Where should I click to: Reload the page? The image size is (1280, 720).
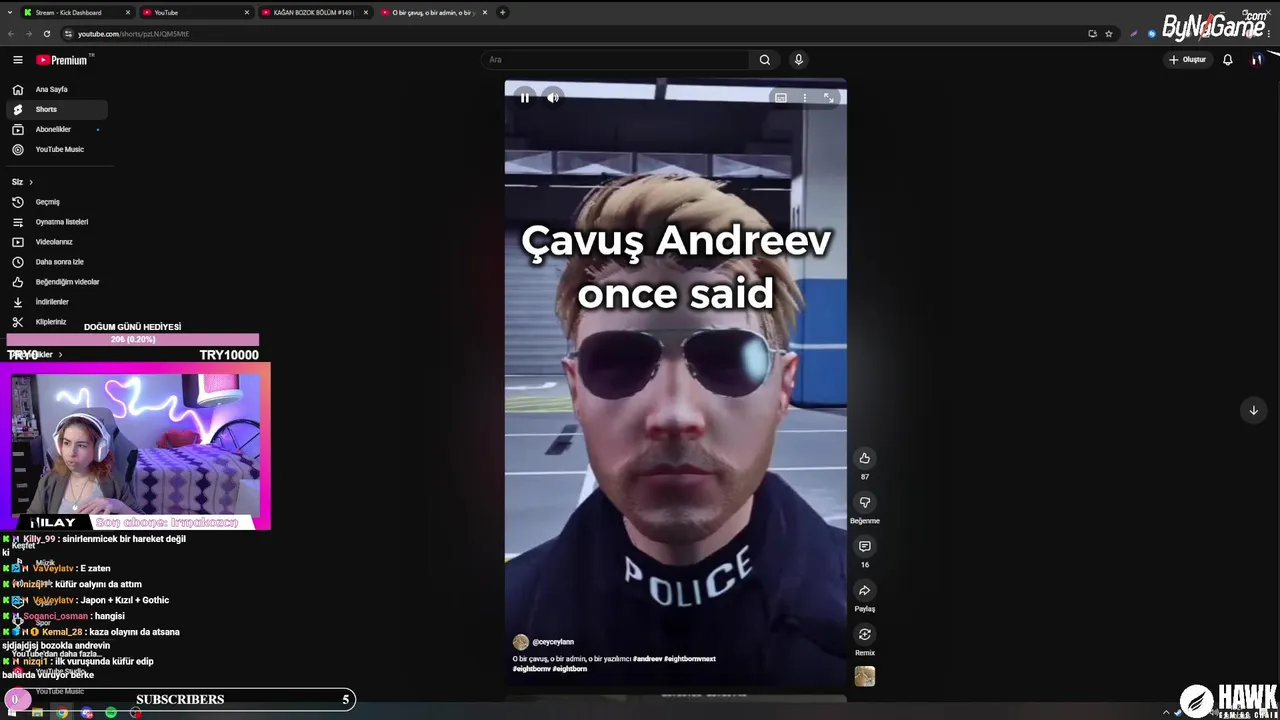click(46, 33)
